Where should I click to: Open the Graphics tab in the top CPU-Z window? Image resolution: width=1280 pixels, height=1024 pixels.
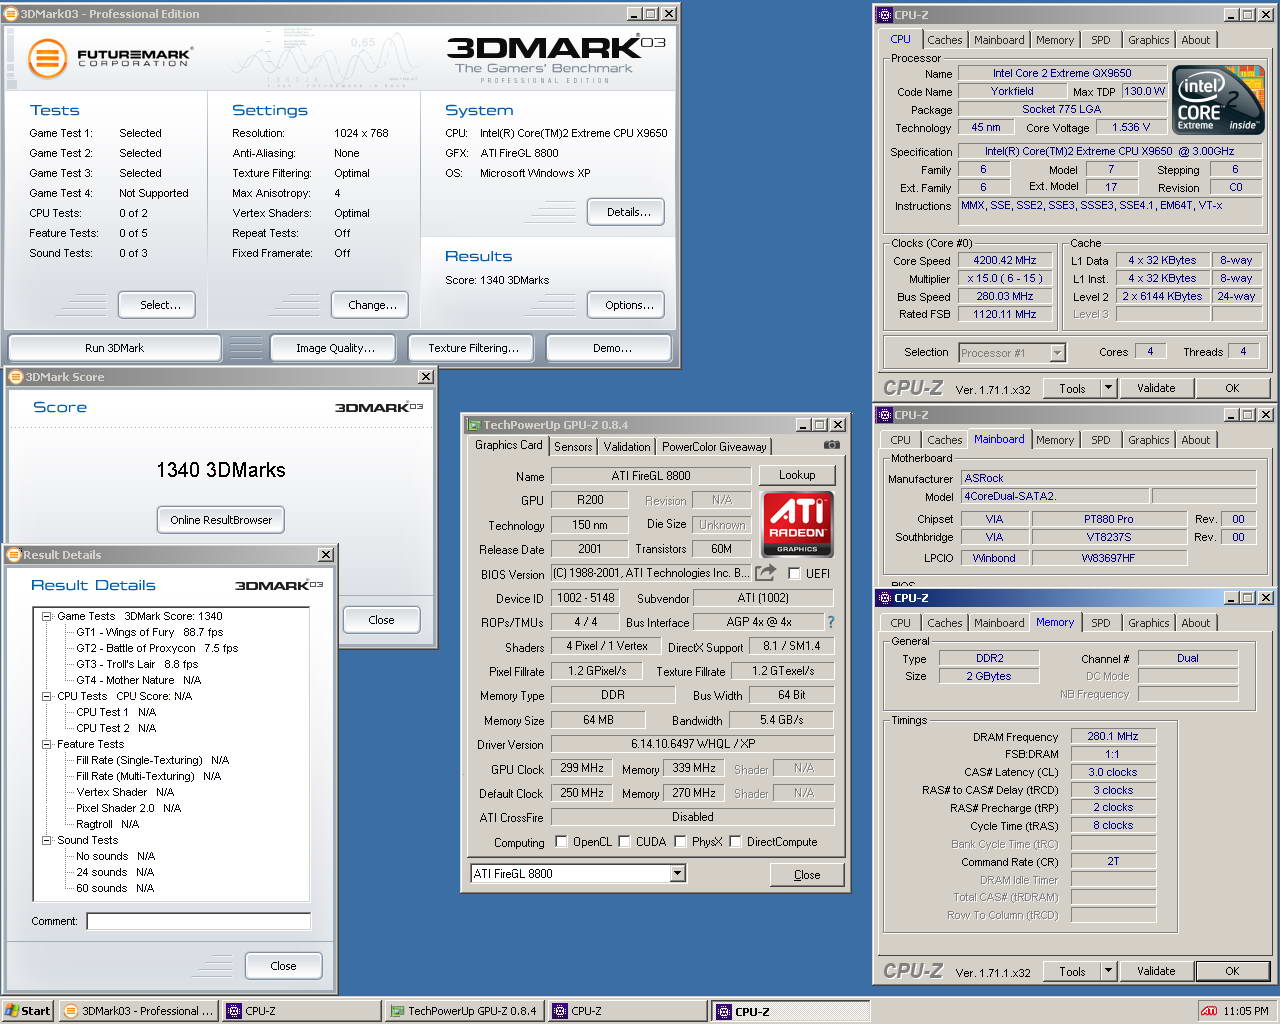[1148, 40]
